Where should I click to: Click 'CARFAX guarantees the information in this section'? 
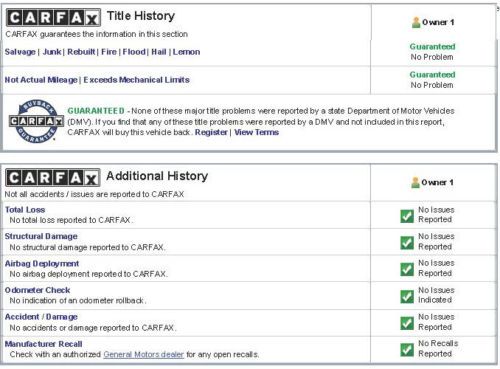(x=97, y=34)
